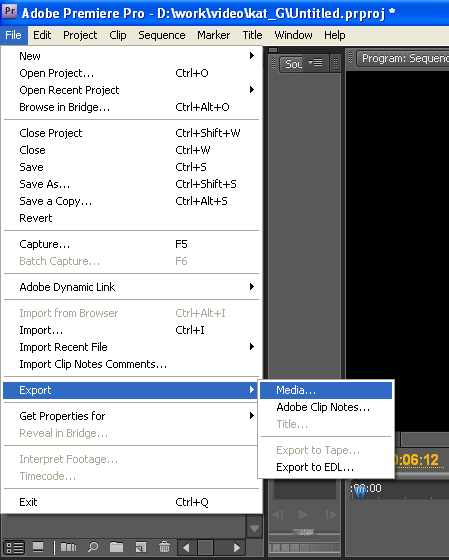Click the Program: Sequence panel tab
449x560 pixels.
[x=404, y=58]
